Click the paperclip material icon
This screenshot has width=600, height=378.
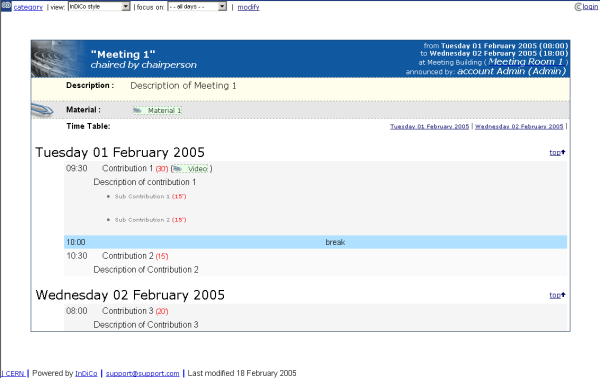[42, 110]
